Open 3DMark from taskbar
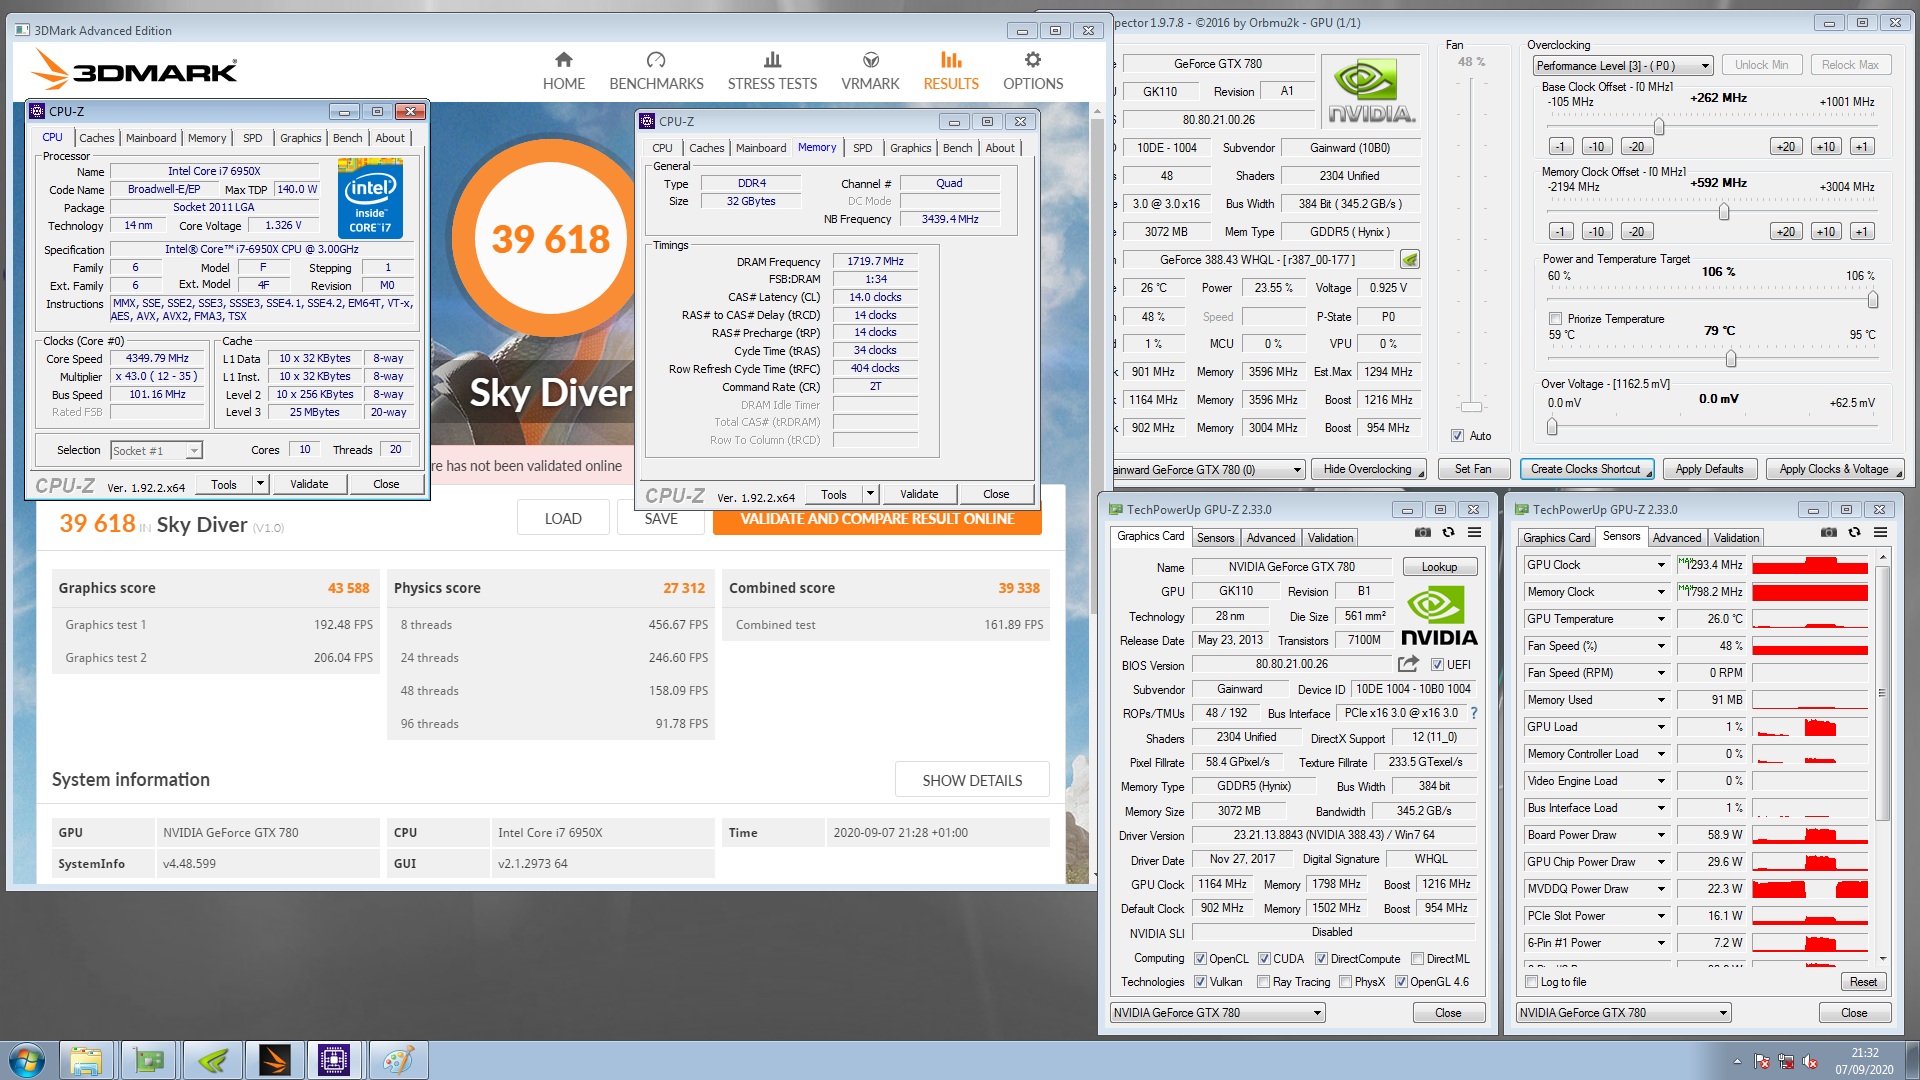The width and height of the screenshot is (1920, 1080). (274, 1060)
